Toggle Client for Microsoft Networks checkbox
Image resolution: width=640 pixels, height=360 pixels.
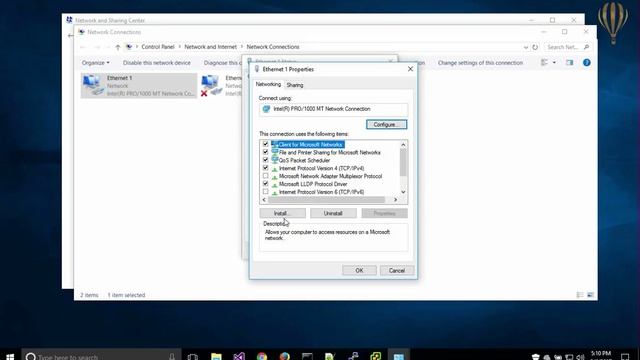(265, 144)
